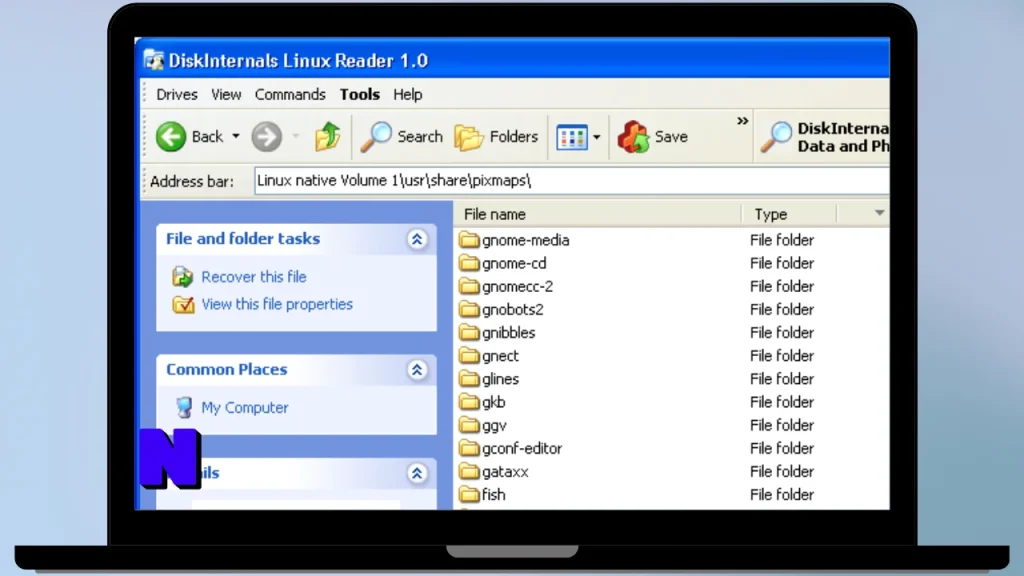This screenshot has width=1024, height=576.
Task: Open the View menu
Action: (x=226, y=95)
